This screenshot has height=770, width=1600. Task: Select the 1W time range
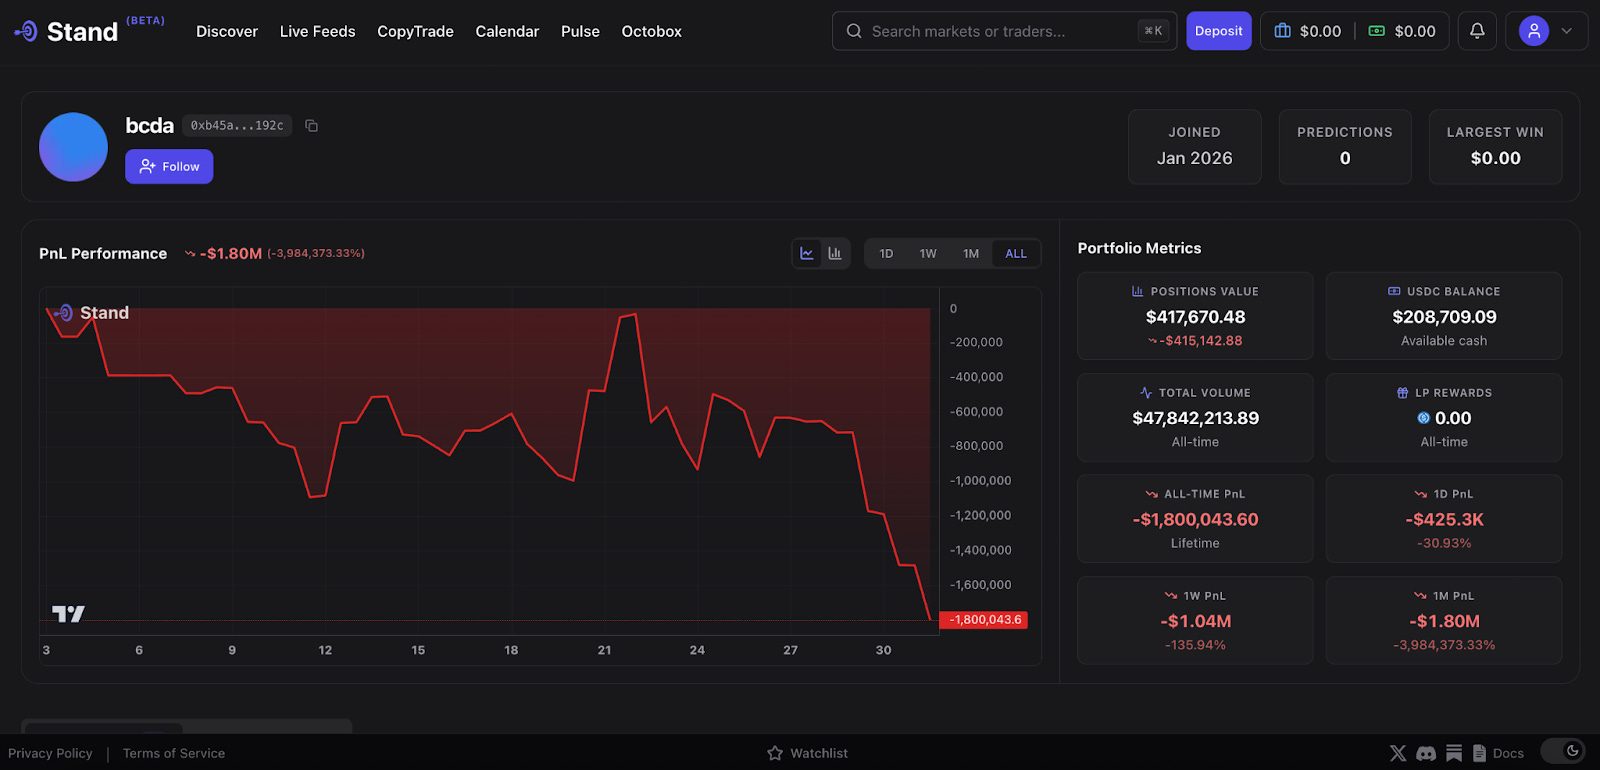(928, 253)
